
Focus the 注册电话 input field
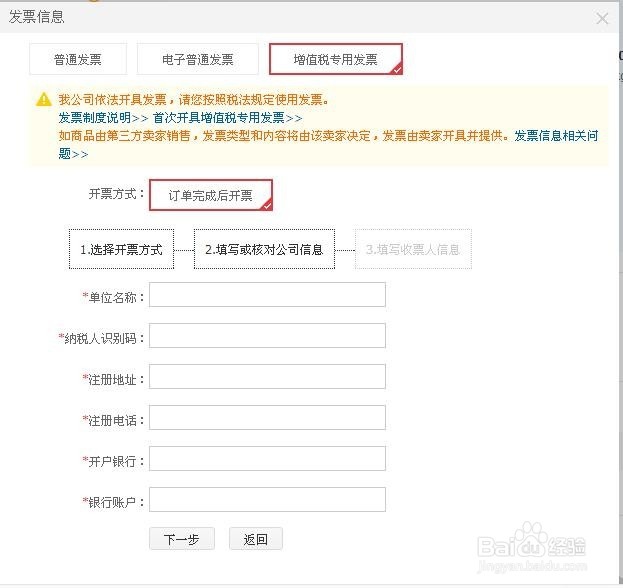(267, 417)
